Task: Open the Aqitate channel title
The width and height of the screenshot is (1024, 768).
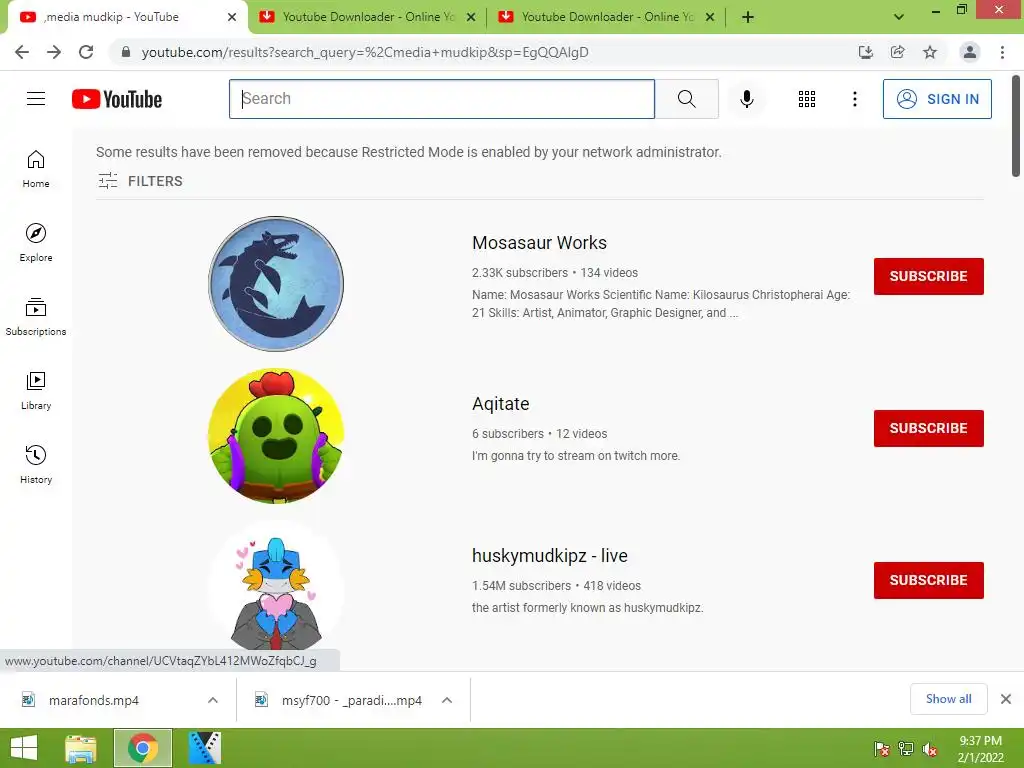Action: [500, 404]
